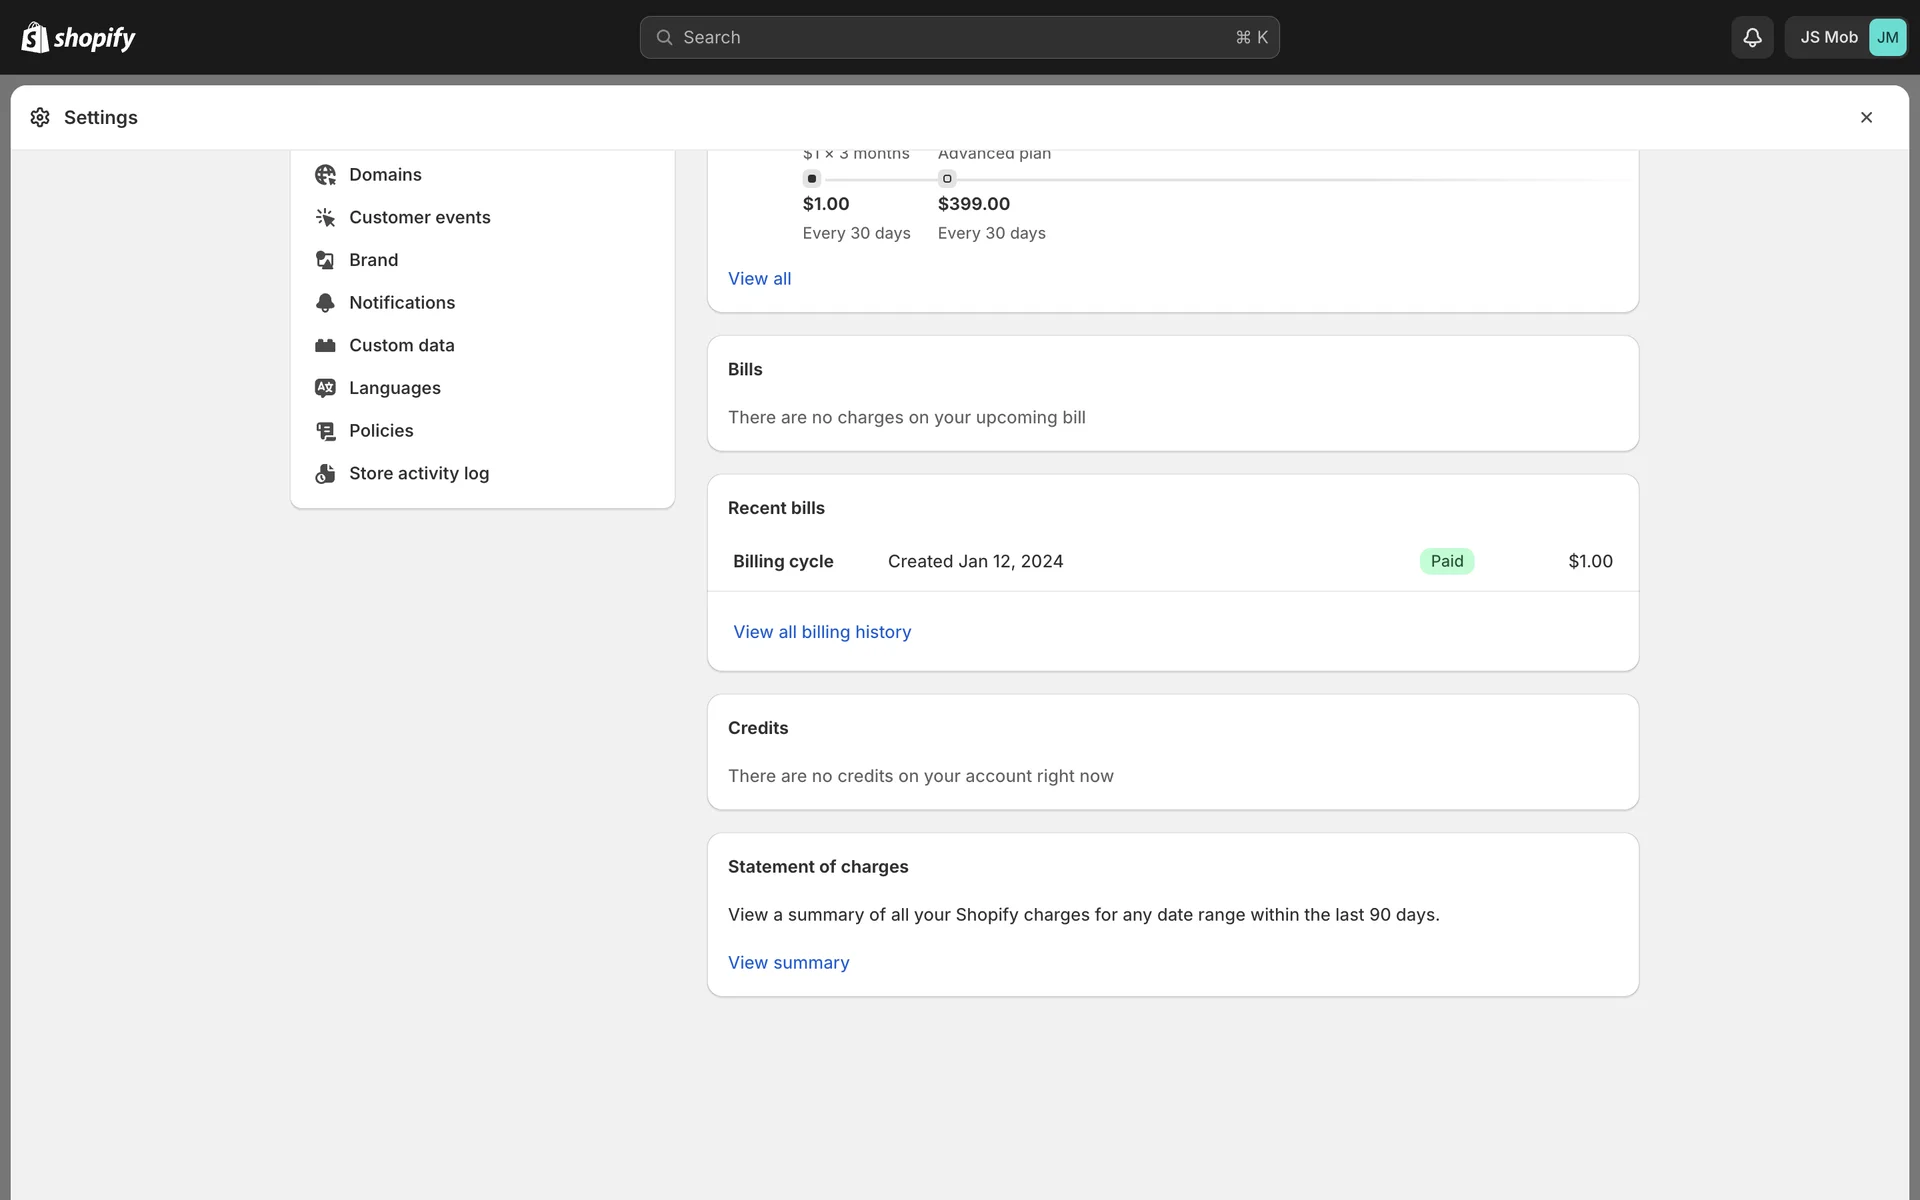1920x1200 pixels.
Task: Click View all under the plan timeline
Action: click(x=759, y=279)
